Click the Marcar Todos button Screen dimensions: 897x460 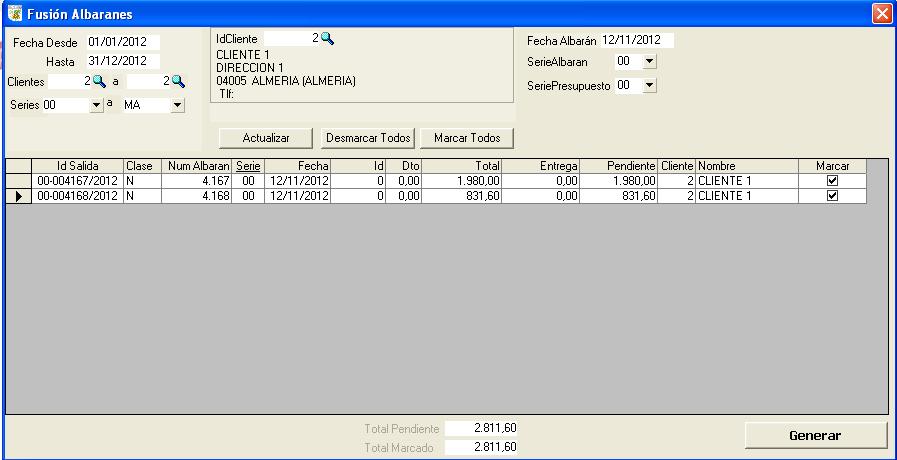pos(467,138)
